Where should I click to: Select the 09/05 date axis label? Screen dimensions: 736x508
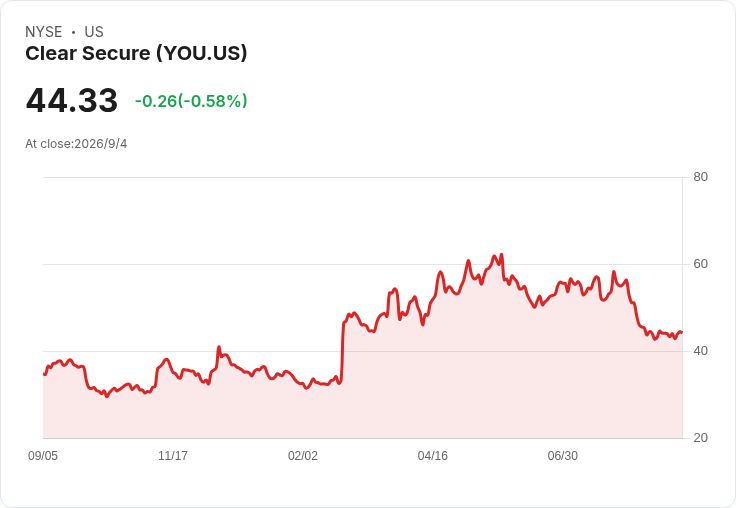point(43,455)
